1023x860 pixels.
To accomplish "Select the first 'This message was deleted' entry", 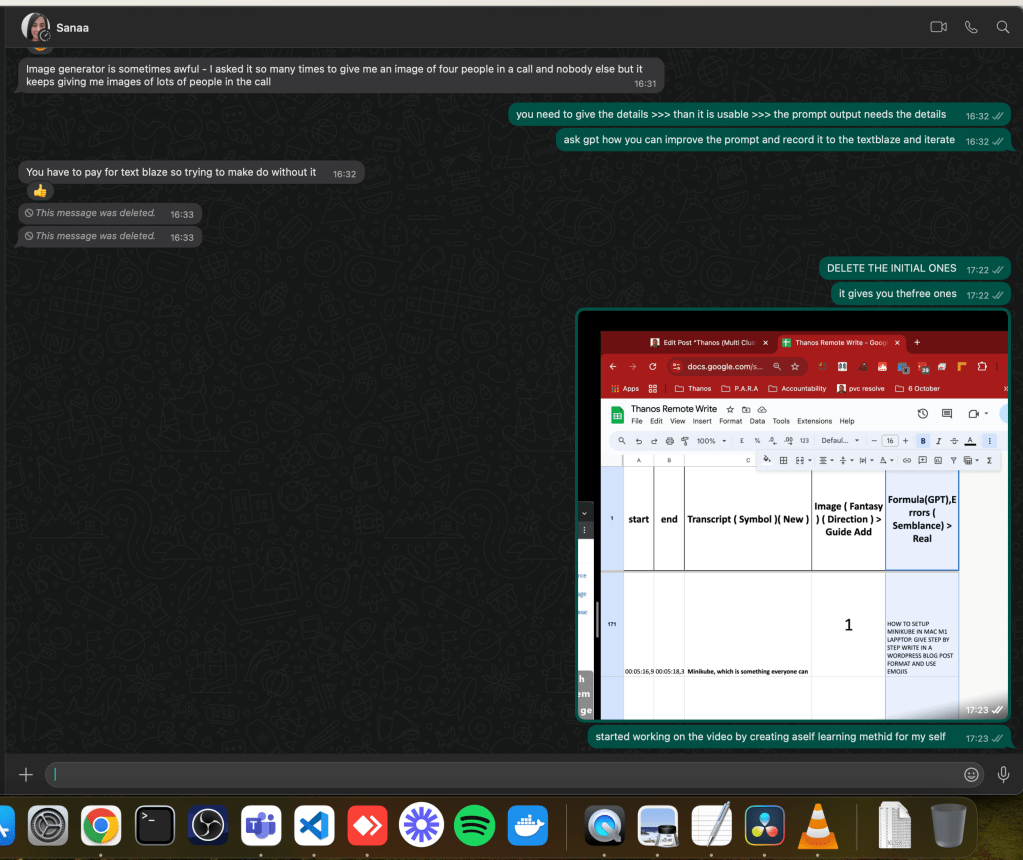I will pyautogui.click(x=110, y=213).
